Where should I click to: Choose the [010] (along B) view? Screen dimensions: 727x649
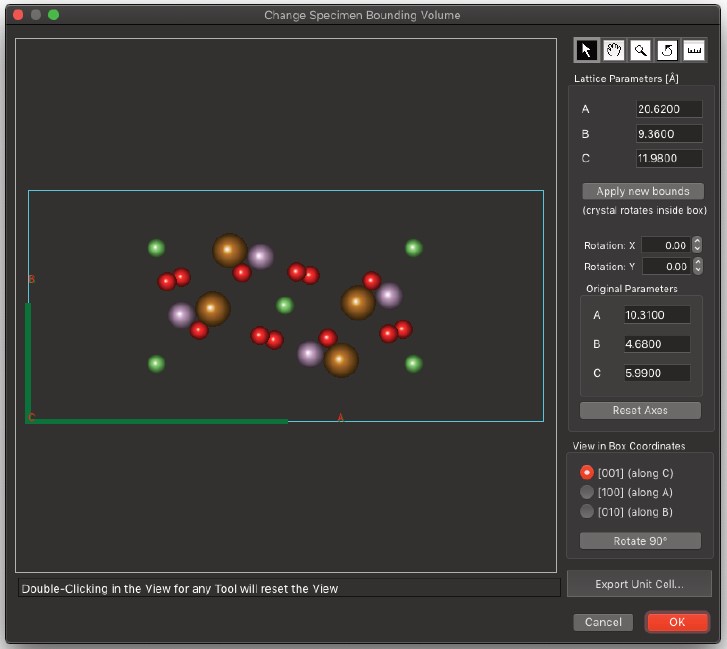587,512
